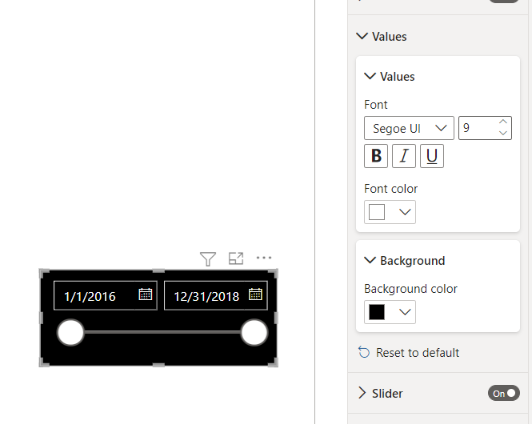Click the white Font color swatch
This screenshot has height=424, width=532.
[x=377, y=212]
